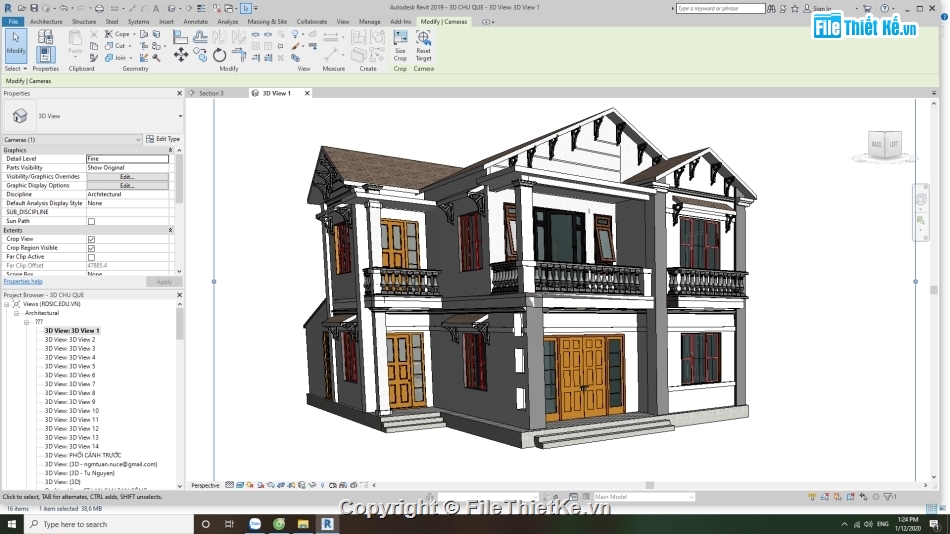Expand the Select panel dropdown
Screen dimensions: 950x534
tap(16, 69)
